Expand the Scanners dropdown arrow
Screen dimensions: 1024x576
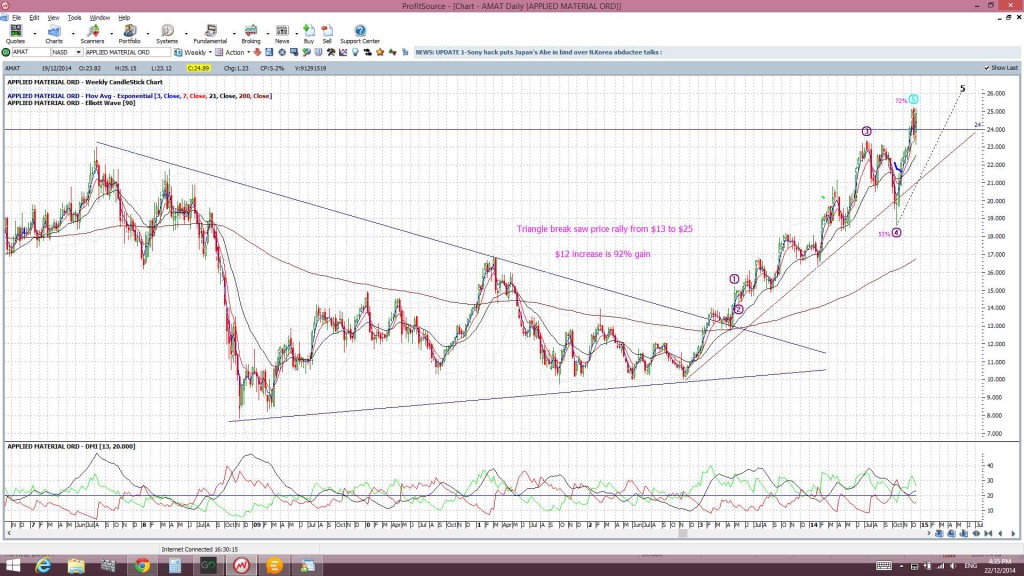[x=111, y=33]
